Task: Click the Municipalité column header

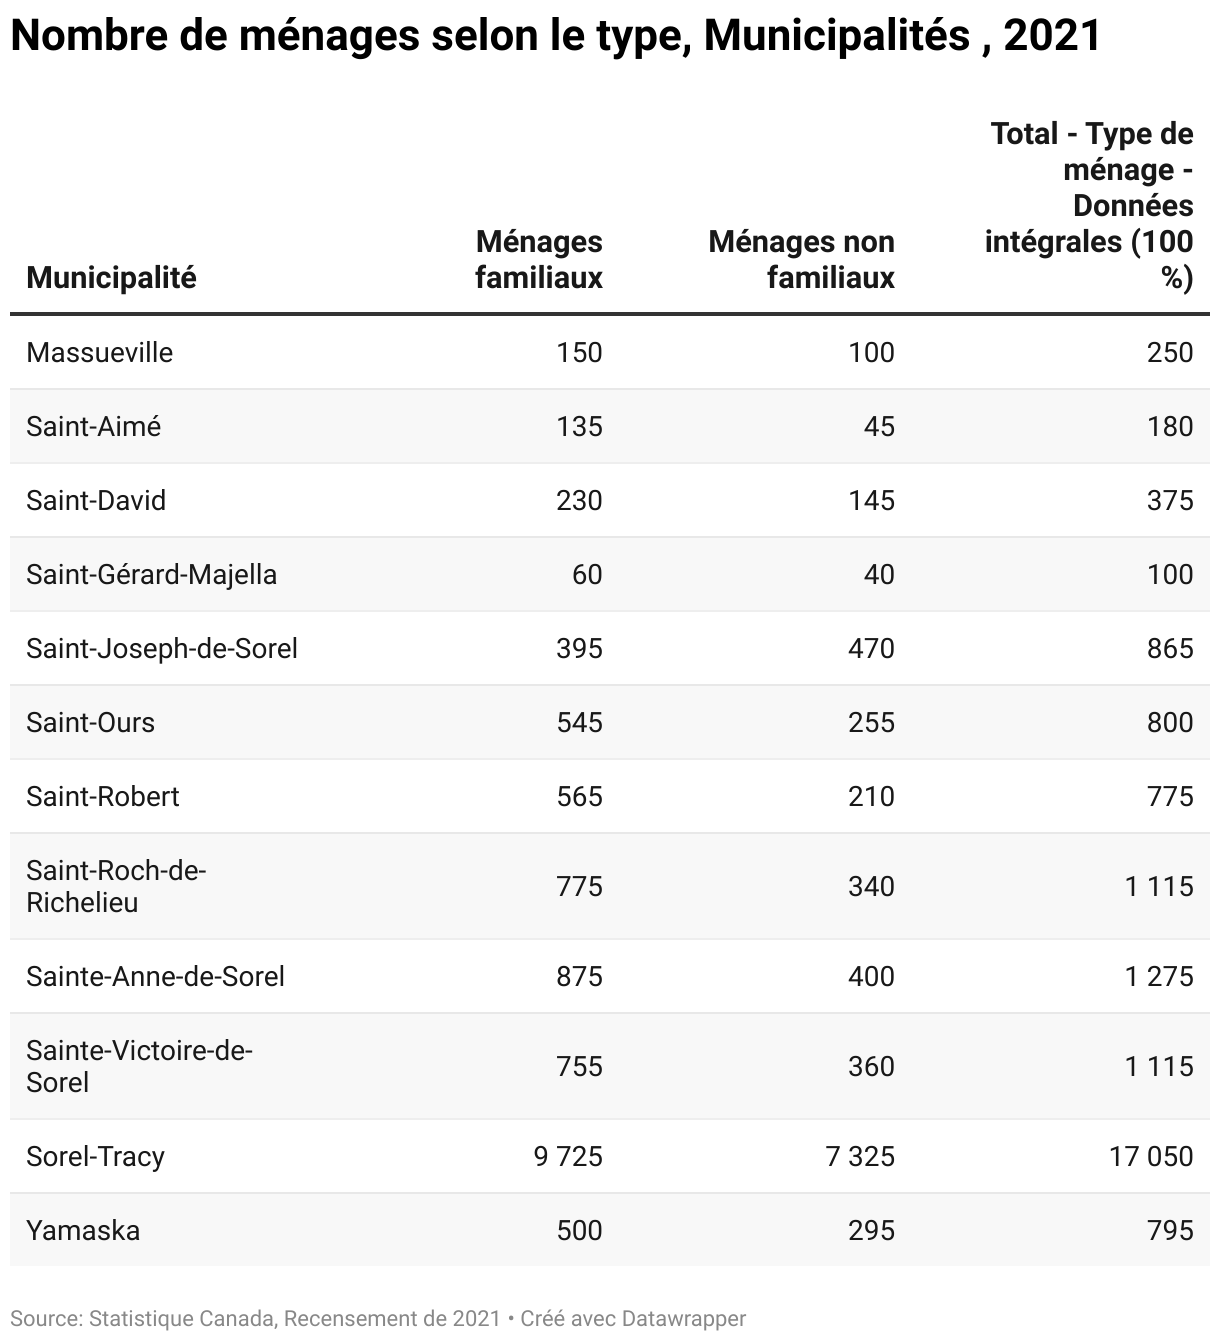Action: point(111,278)
